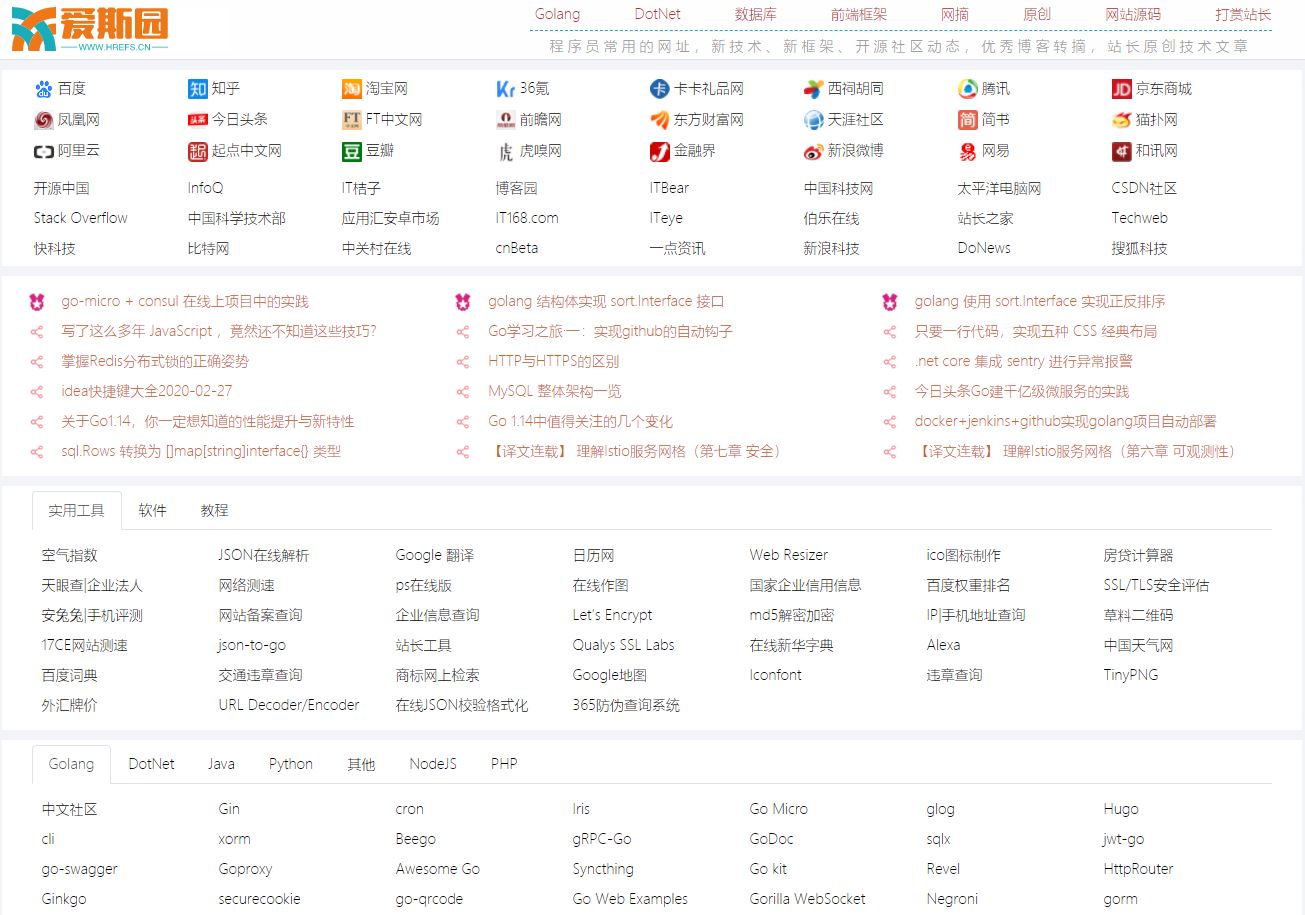1305x915 pixels.
Task: Open the DotNet top navigation item
Action: [x=657, y=14]
